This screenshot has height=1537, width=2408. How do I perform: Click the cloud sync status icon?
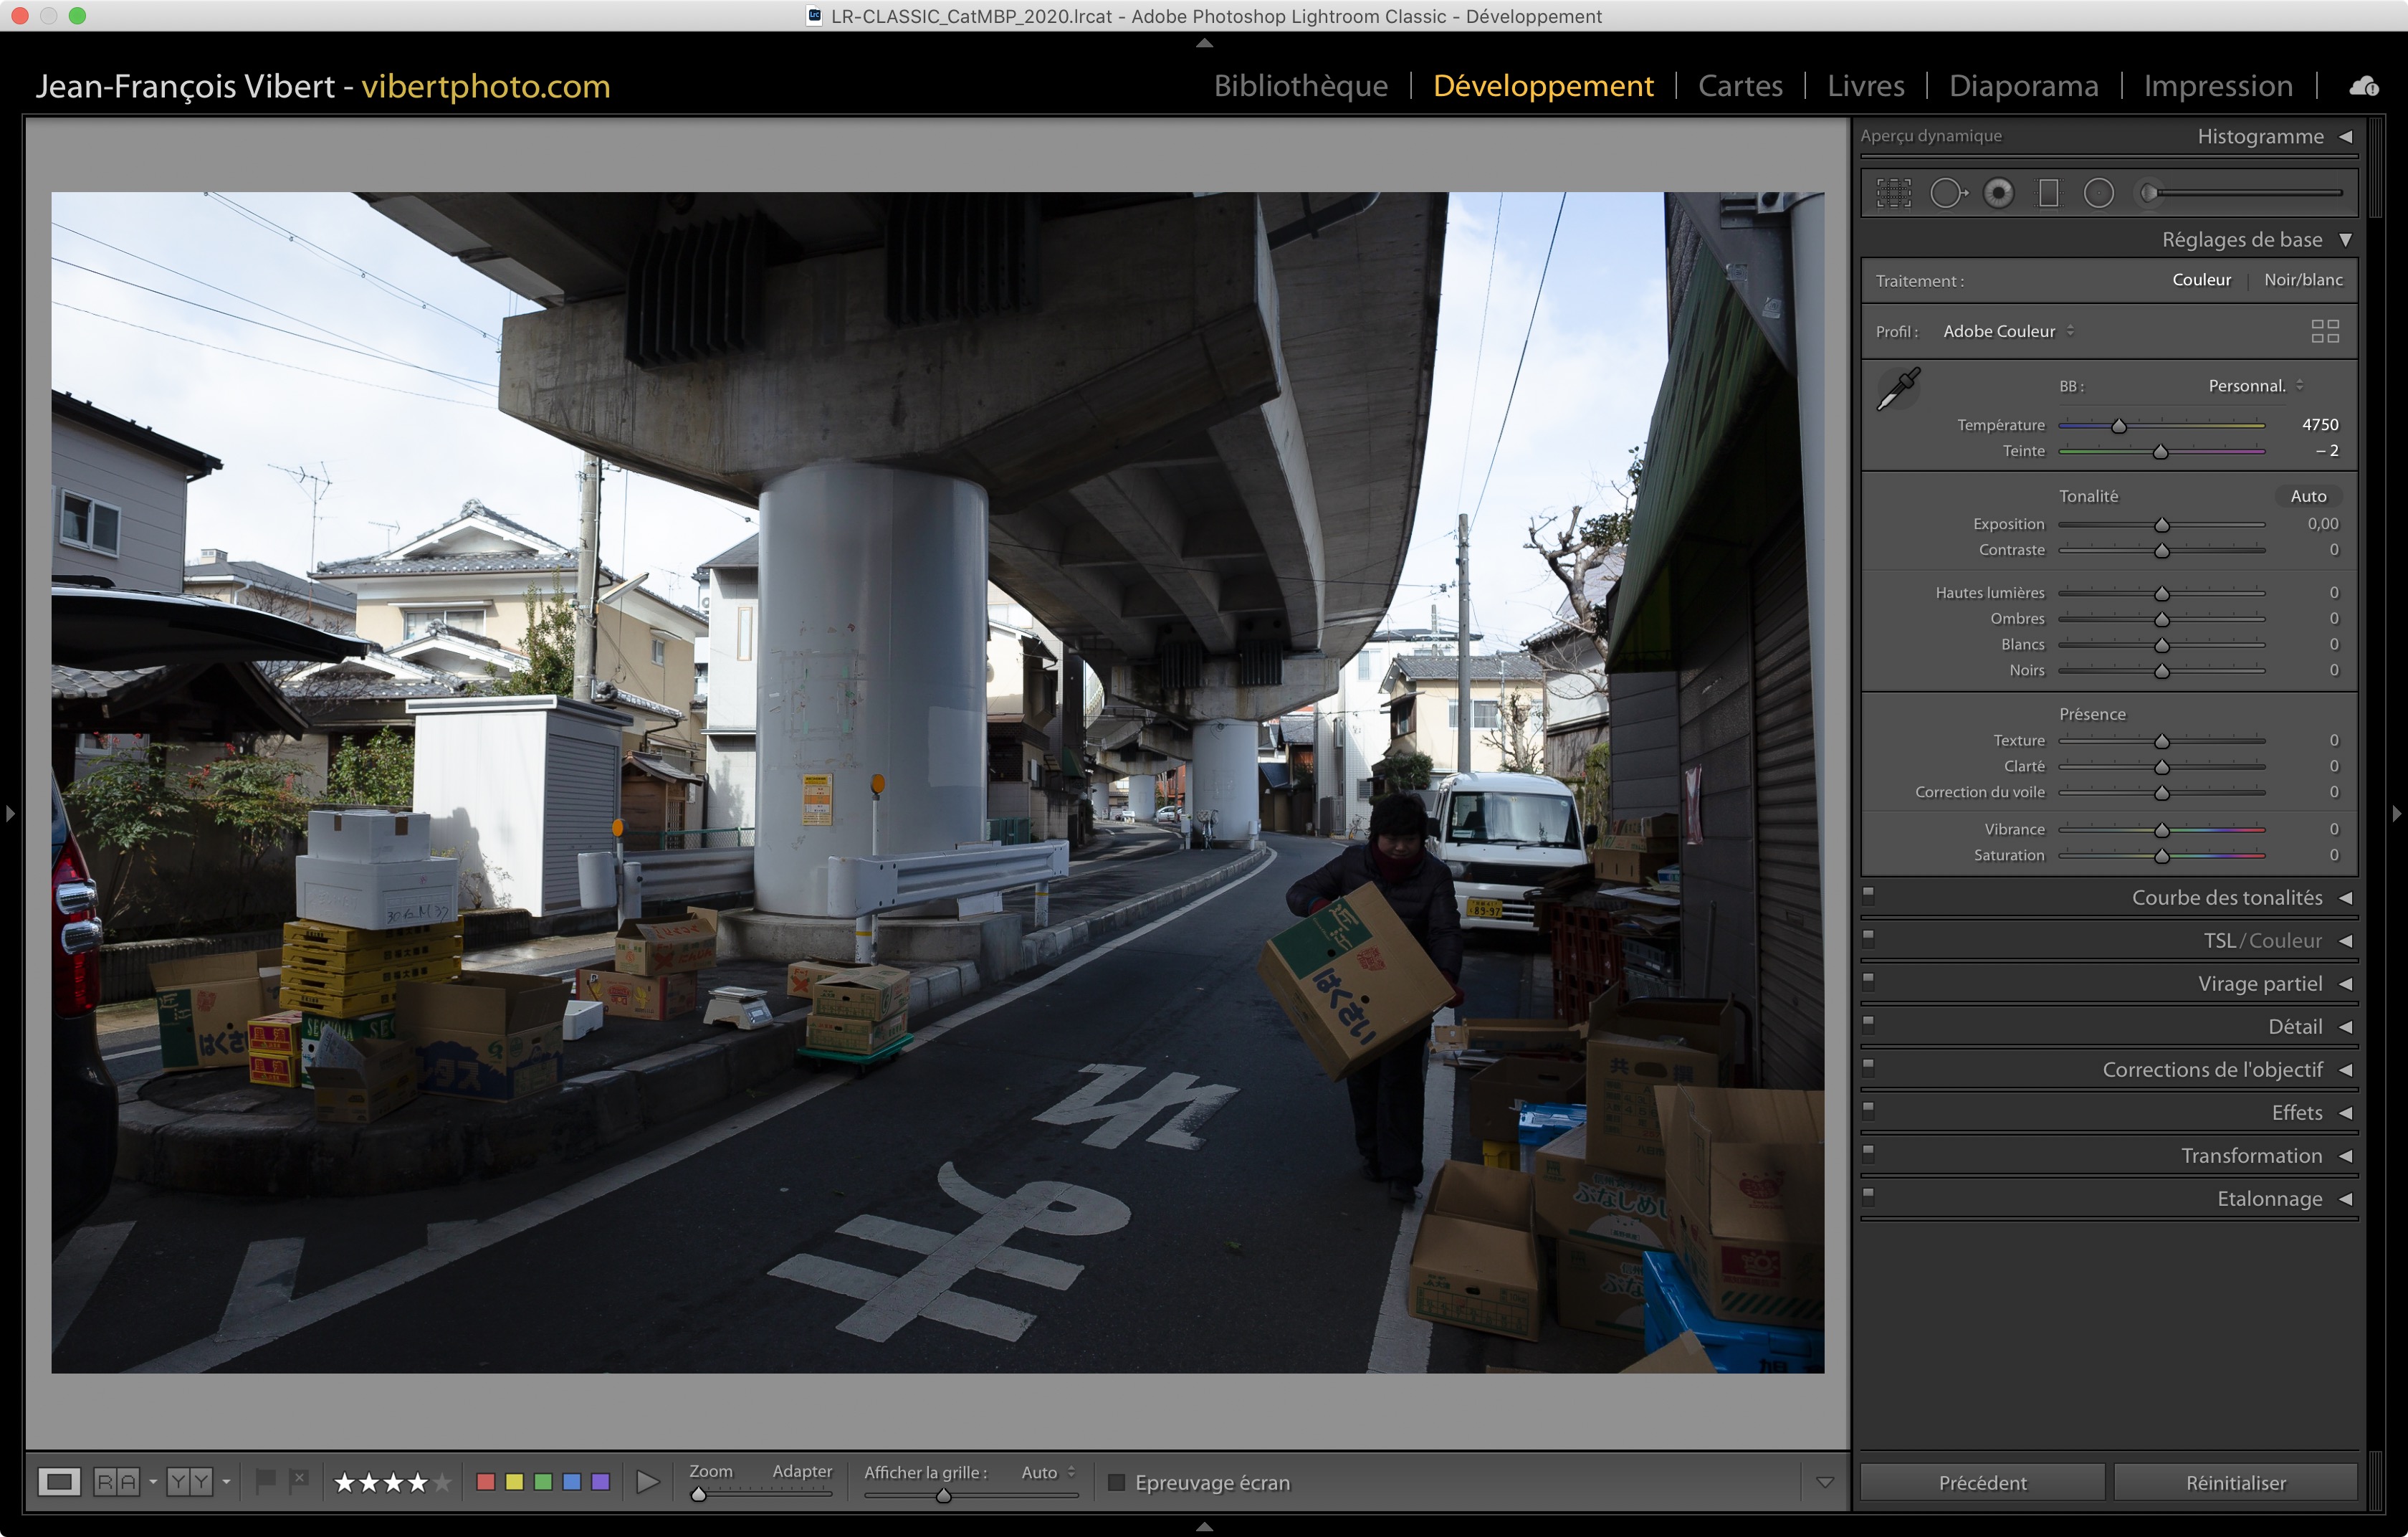2364,86
